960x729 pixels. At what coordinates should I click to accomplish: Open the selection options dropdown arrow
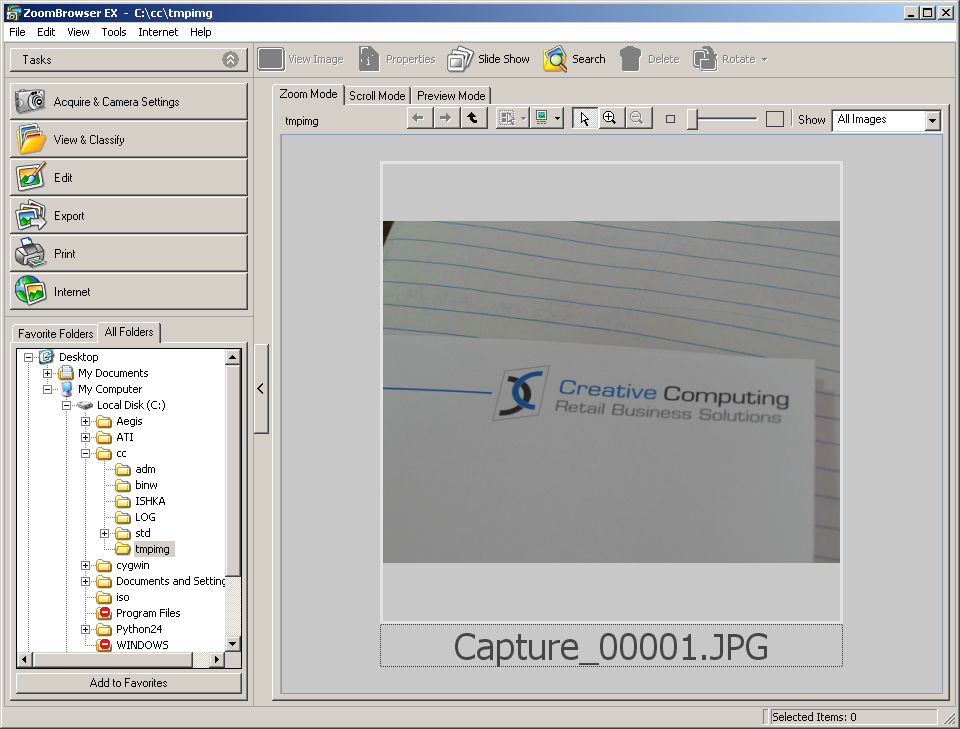[523, 118]
